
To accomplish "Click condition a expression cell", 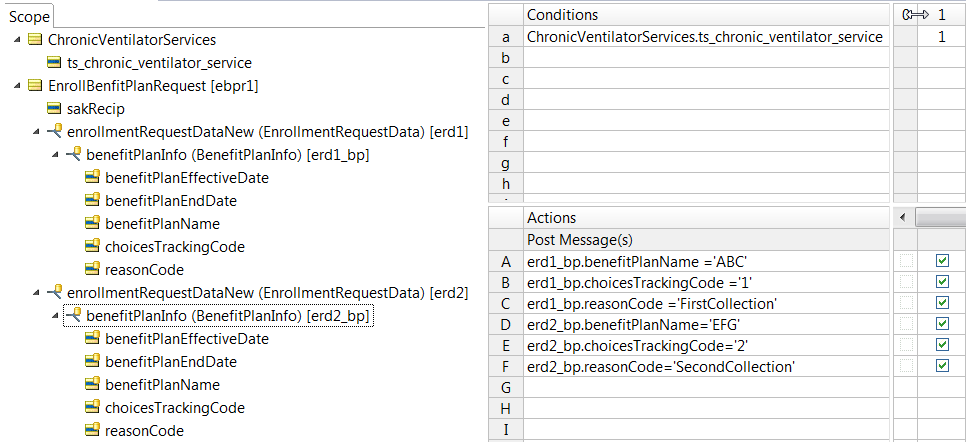I will coord(707,37).
